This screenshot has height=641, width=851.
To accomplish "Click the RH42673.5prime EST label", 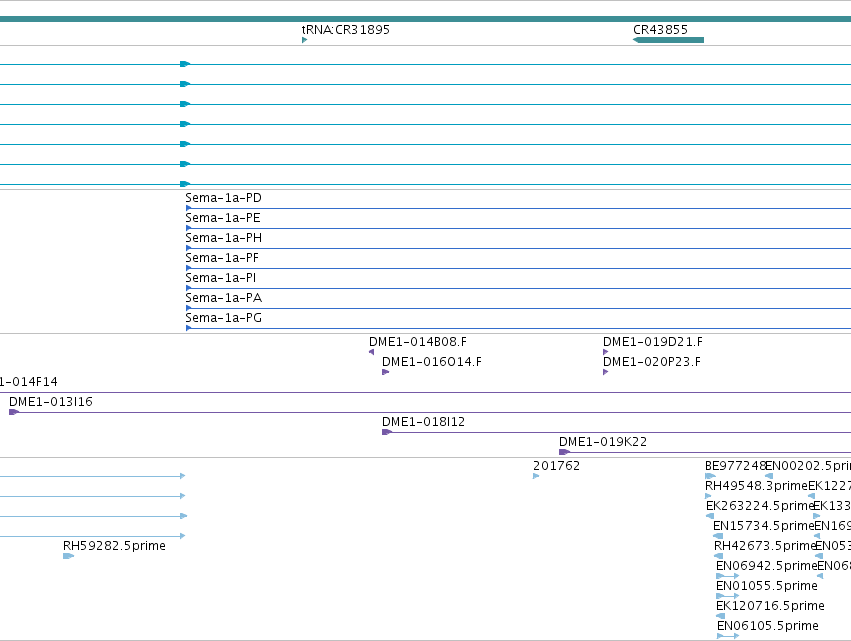I will click(x=765, y=546).
